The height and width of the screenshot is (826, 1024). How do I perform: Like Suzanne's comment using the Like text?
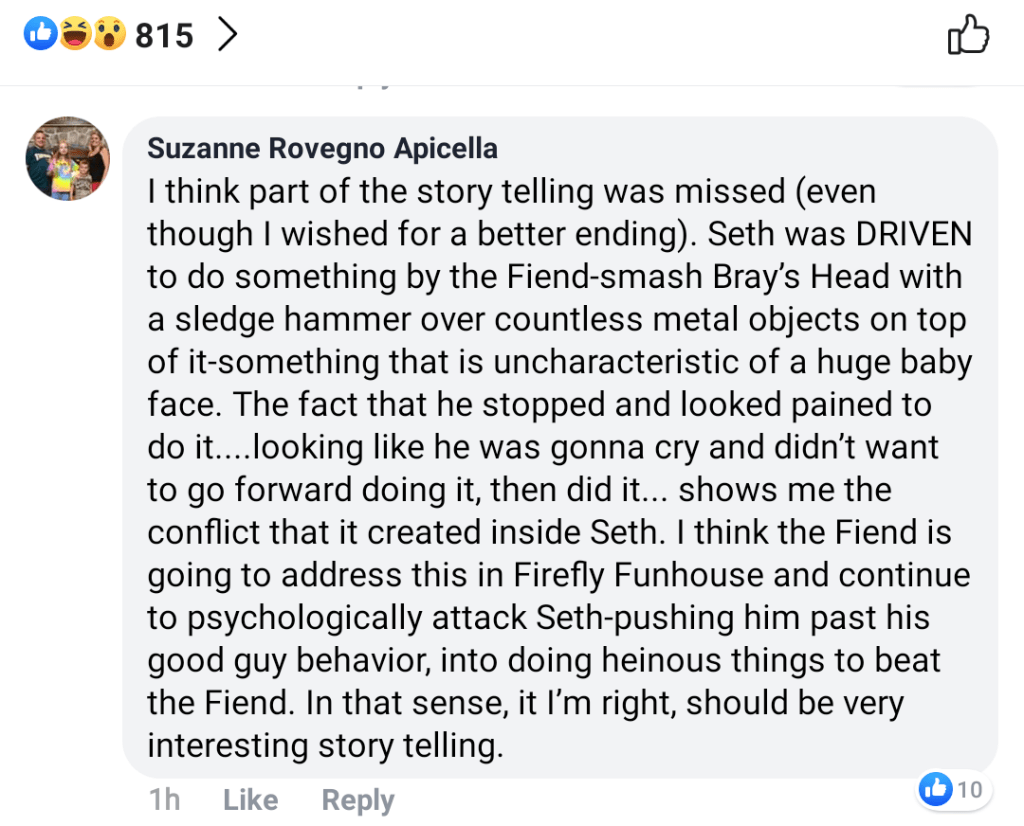[x=250, y=800]
